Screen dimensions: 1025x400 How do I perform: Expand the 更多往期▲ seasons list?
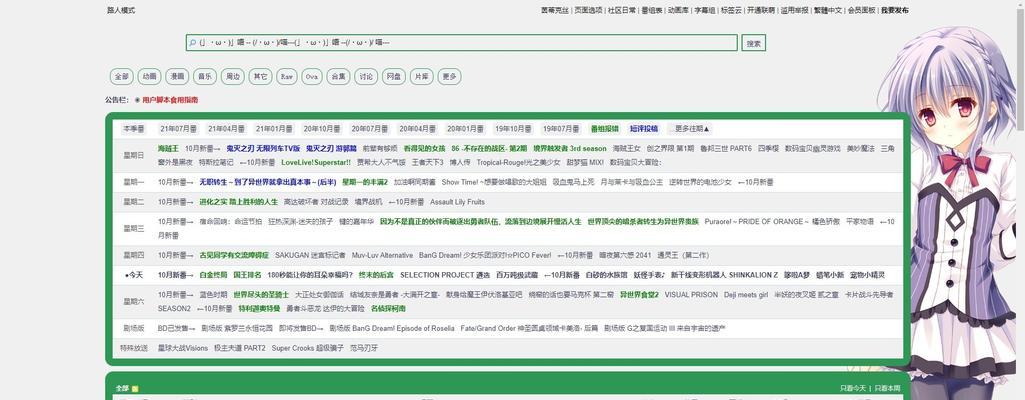coord(690,129)
